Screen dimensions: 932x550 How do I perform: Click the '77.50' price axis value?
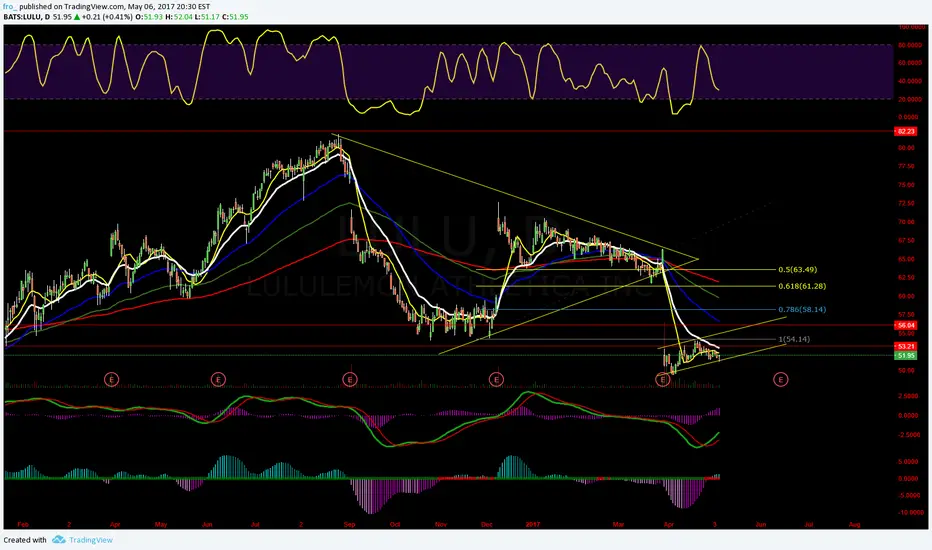coord(906,166)
